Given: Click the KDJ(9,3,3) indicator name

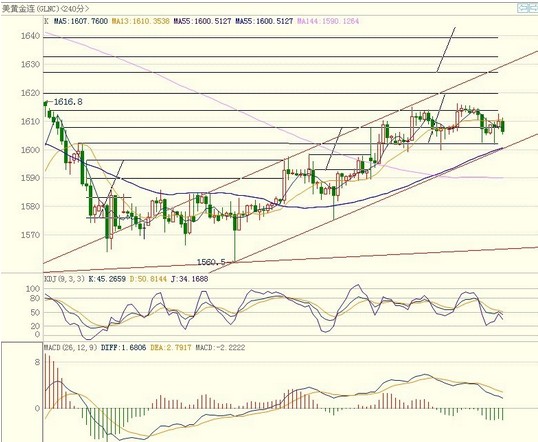Looking at the screenshot, I should [64, 279].
